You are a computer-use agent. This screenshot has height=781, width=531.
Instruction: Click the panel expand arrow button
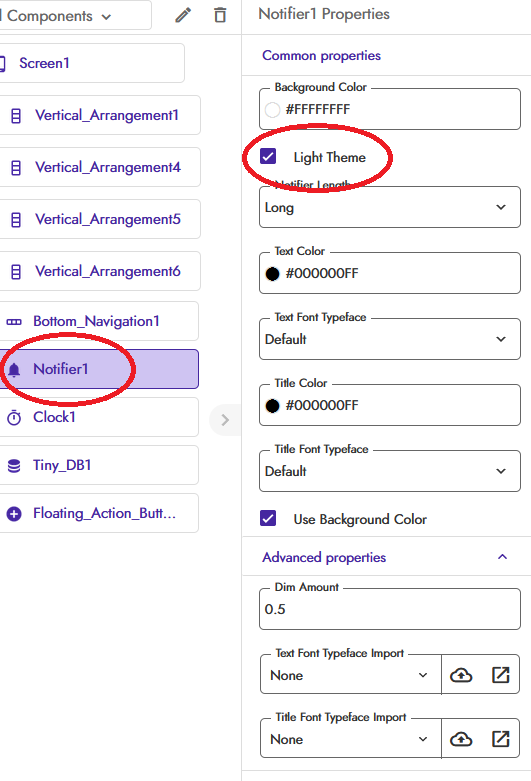tap(225, 420)
